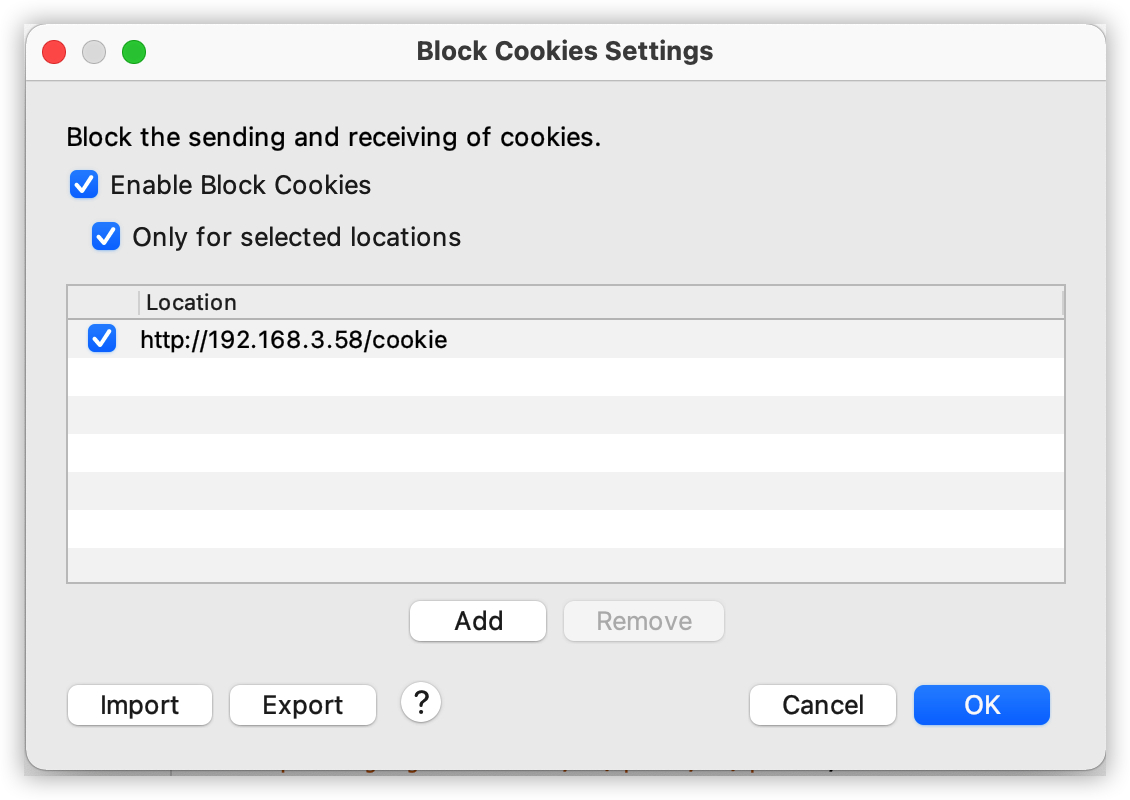Click the green zoom window button
Viewport: 1130px width, 800px height.
pos(134,52)
